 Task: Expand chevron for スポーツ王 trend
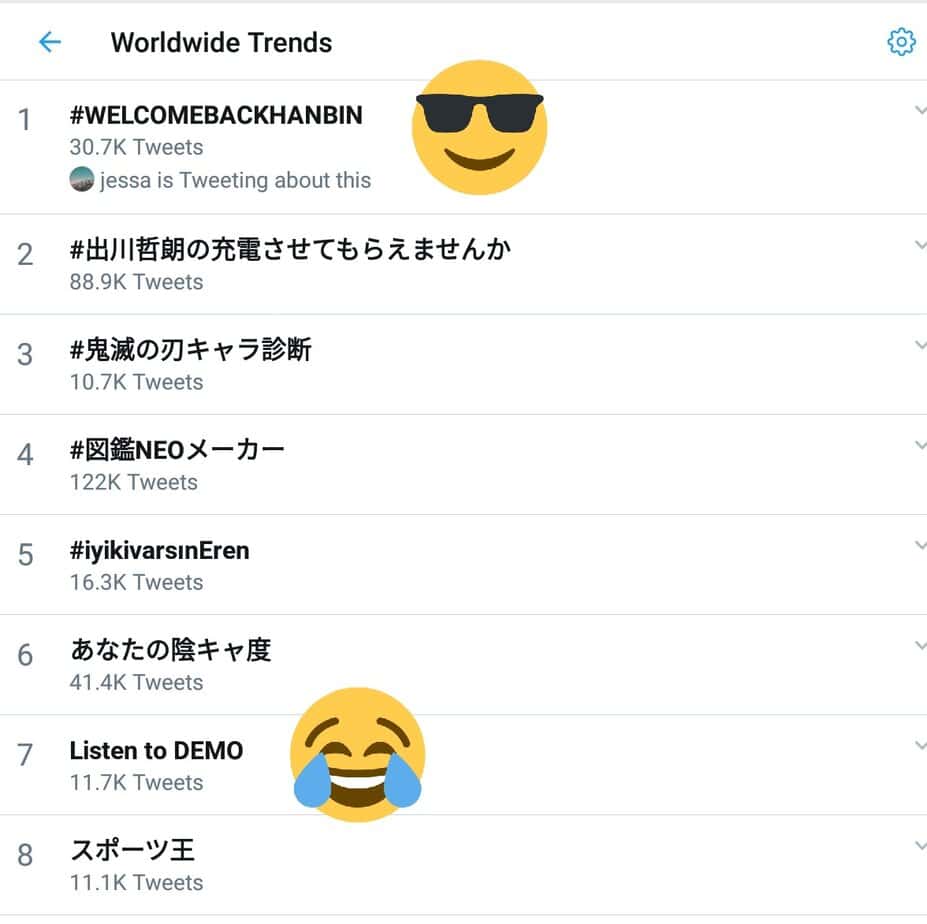tap(920, 846)
